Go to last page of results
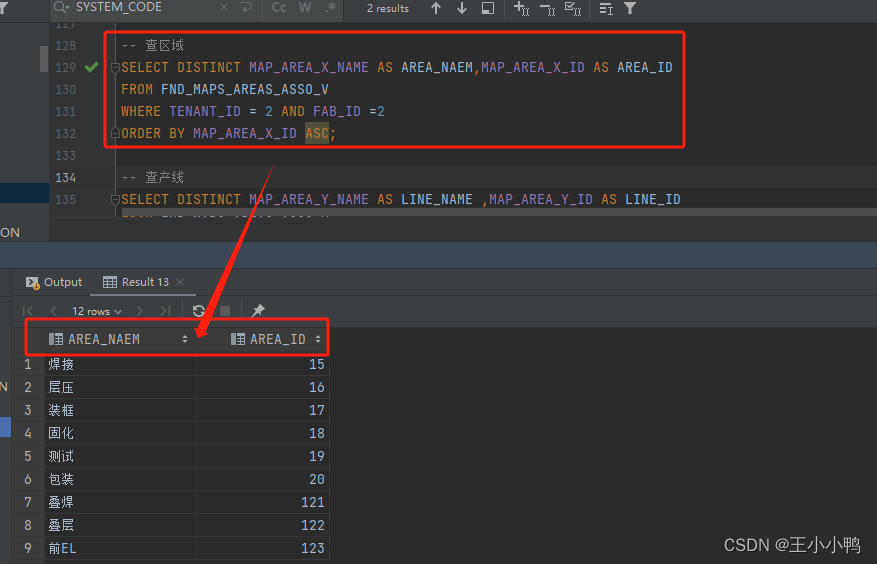 pyautogui.click(x=165, y=311)
